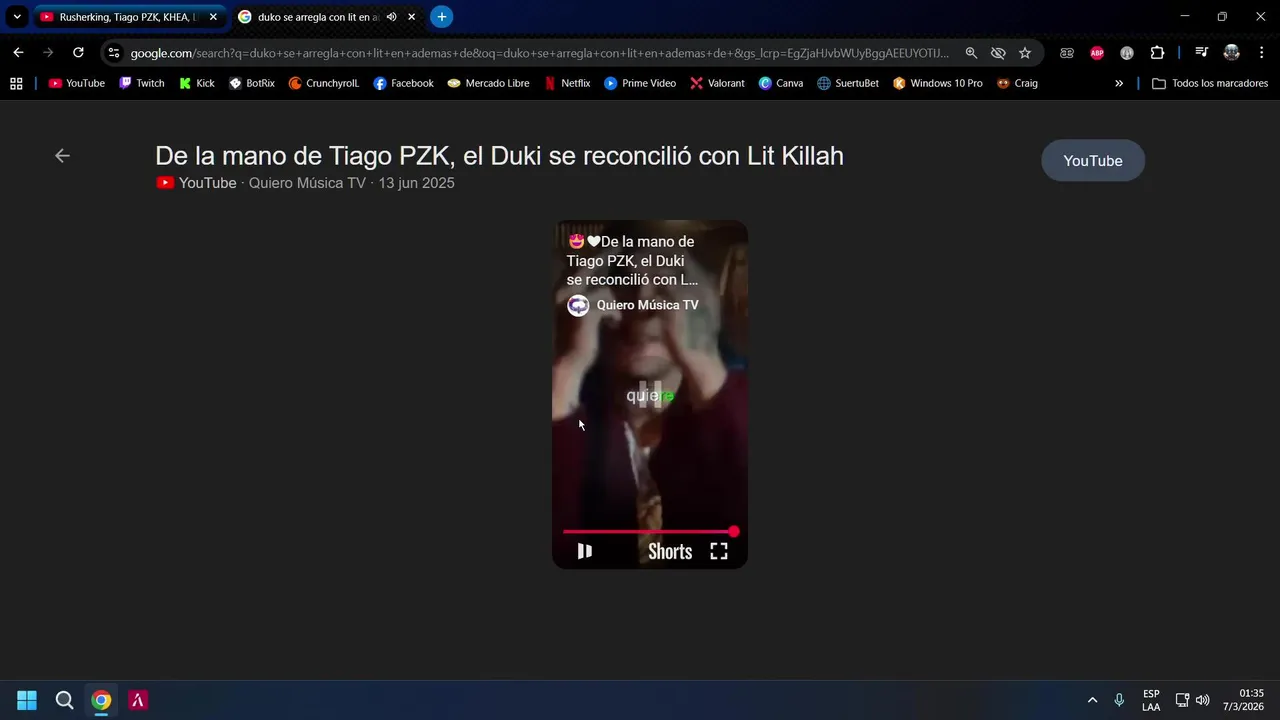The height and width of the screenshot is (720, 1280).
Task: Open the video title 'De la mano de Tiago PZK'
Action: click(x=499, y=155)
